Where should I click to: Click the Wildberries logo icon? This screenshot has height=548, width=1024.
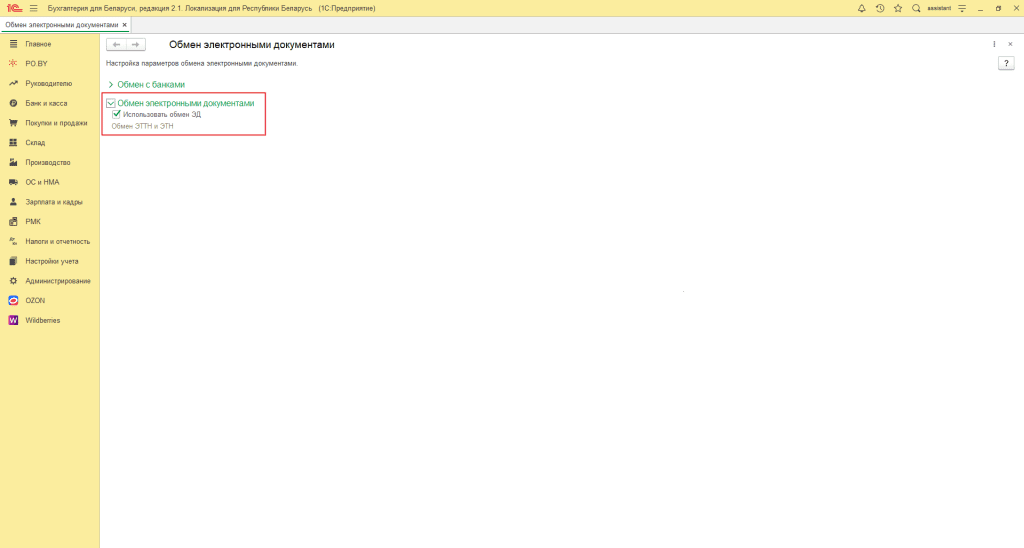13,320
